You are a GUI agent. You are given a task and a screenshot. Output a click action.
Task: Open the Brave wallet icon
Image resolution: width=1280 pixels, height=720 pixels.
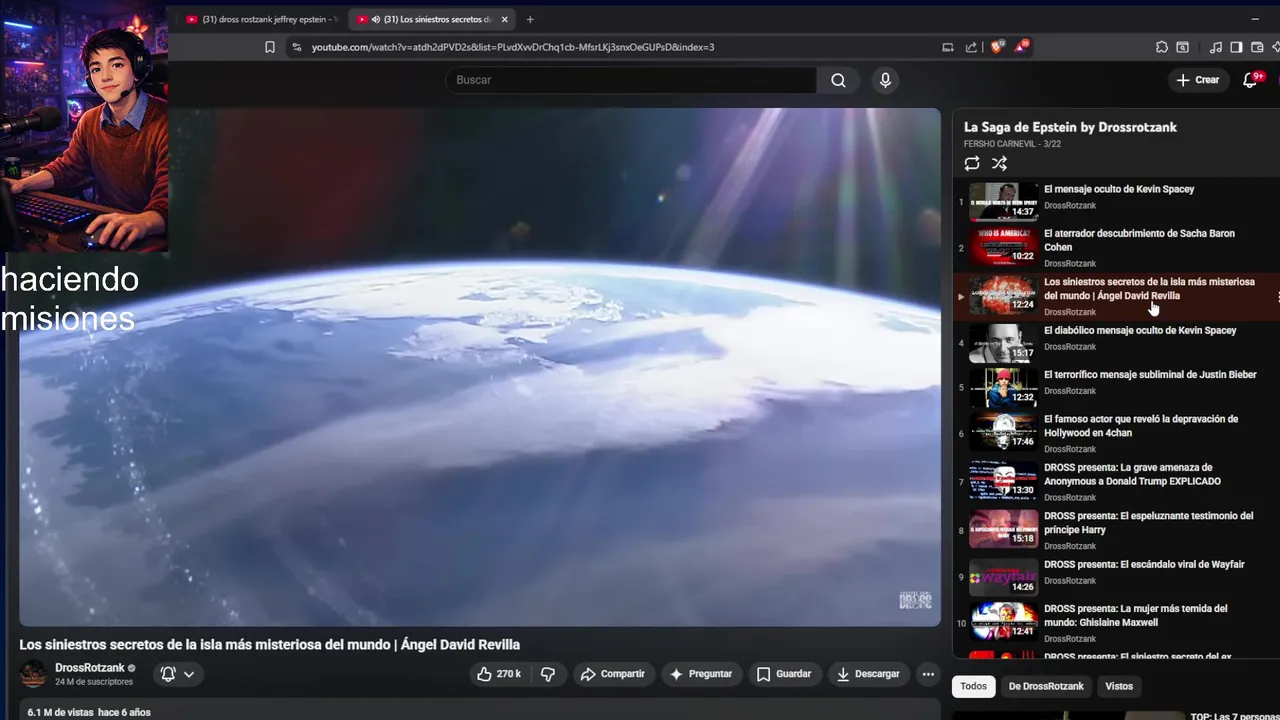click(1257, 47)
